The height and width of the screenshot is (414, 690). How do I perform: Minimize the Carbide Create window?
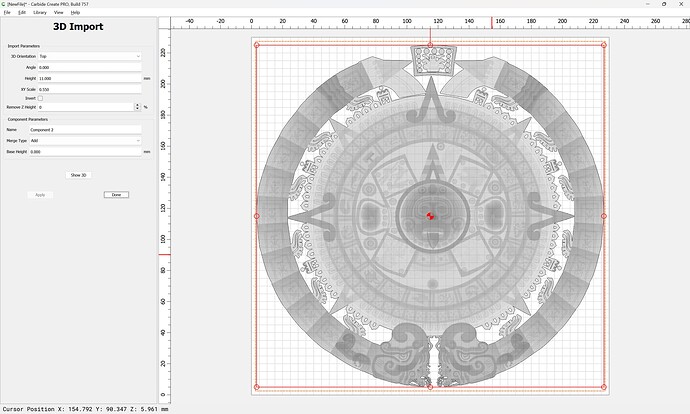point(648,4)
